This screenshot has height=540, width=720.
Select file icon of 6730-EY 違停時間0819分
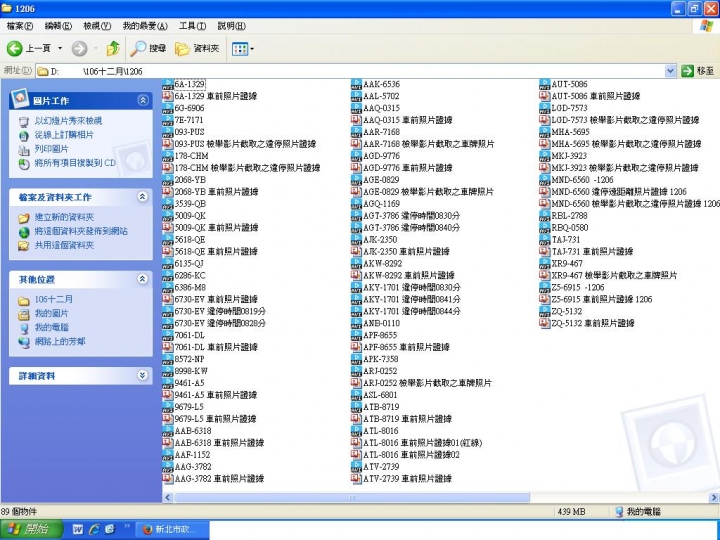(168, 311)
